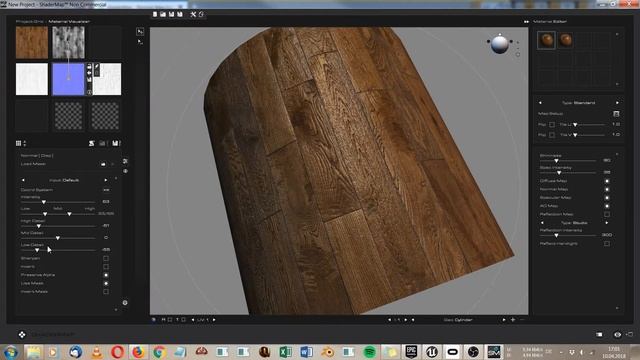Select the white map beside the normal map
Image resolution: width=640 pixels, height=360 pixels.
pyautogui.click(x=107, y=79)
